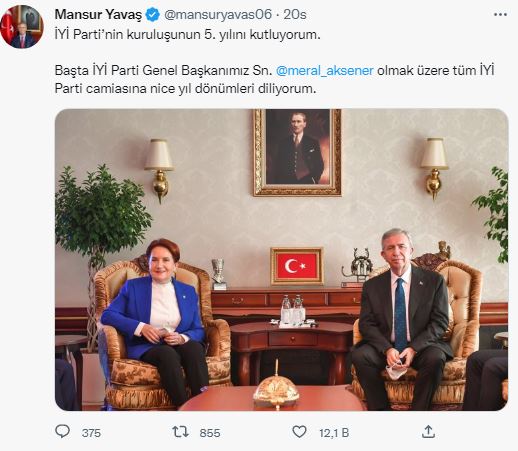Click the 375 replies count

click(91, 433)
